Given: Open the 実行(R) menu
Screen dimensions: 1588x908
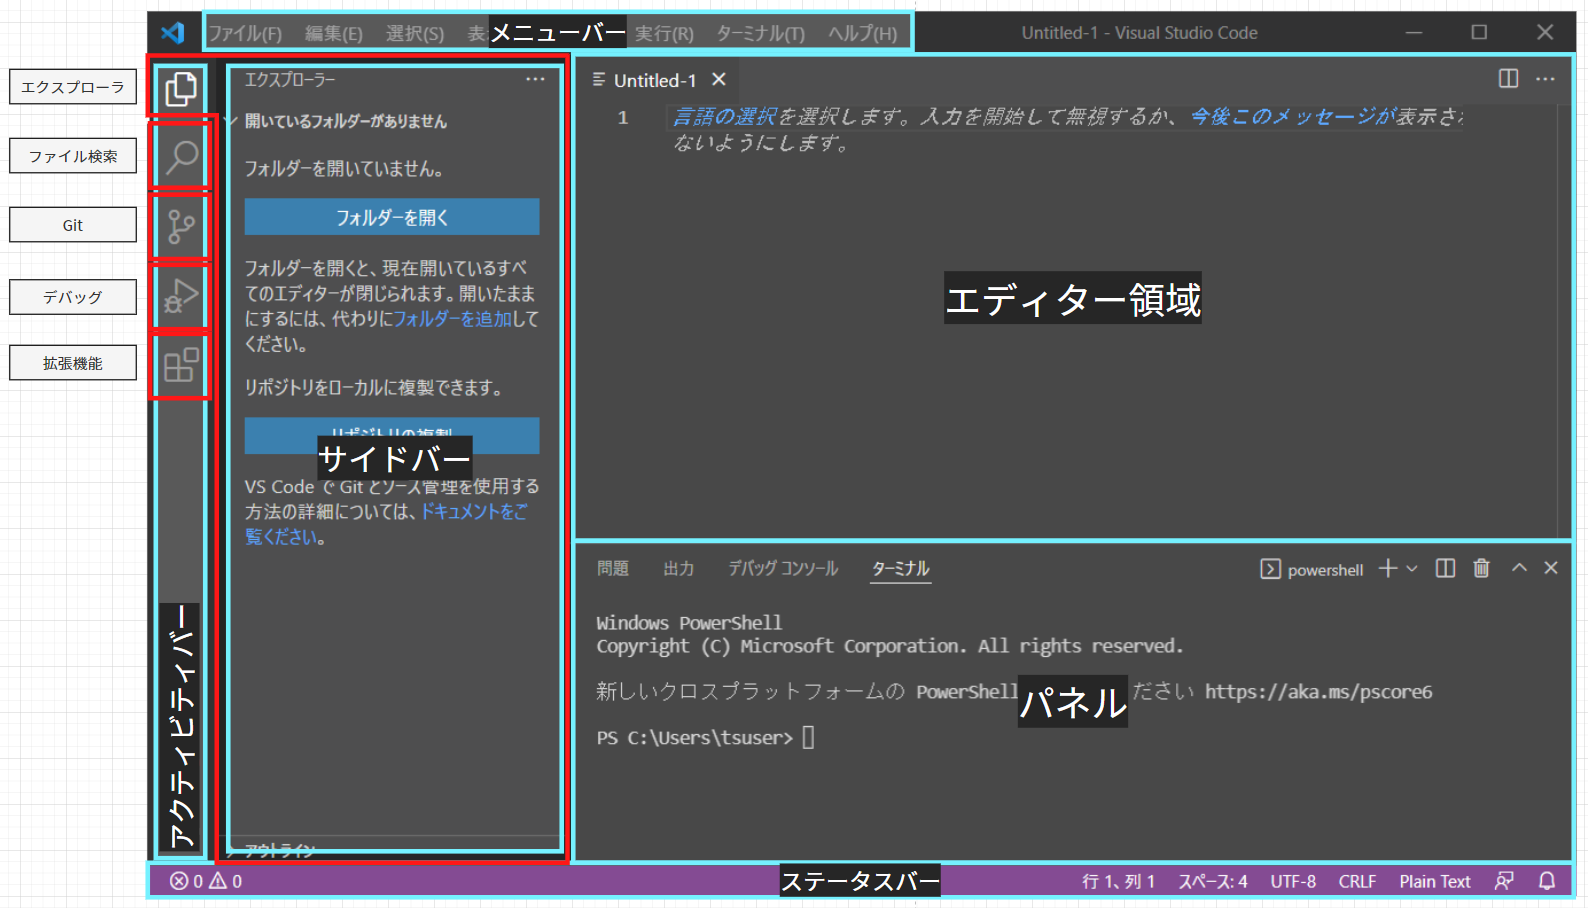Looking at the screenshot, I should coord(664,33).
